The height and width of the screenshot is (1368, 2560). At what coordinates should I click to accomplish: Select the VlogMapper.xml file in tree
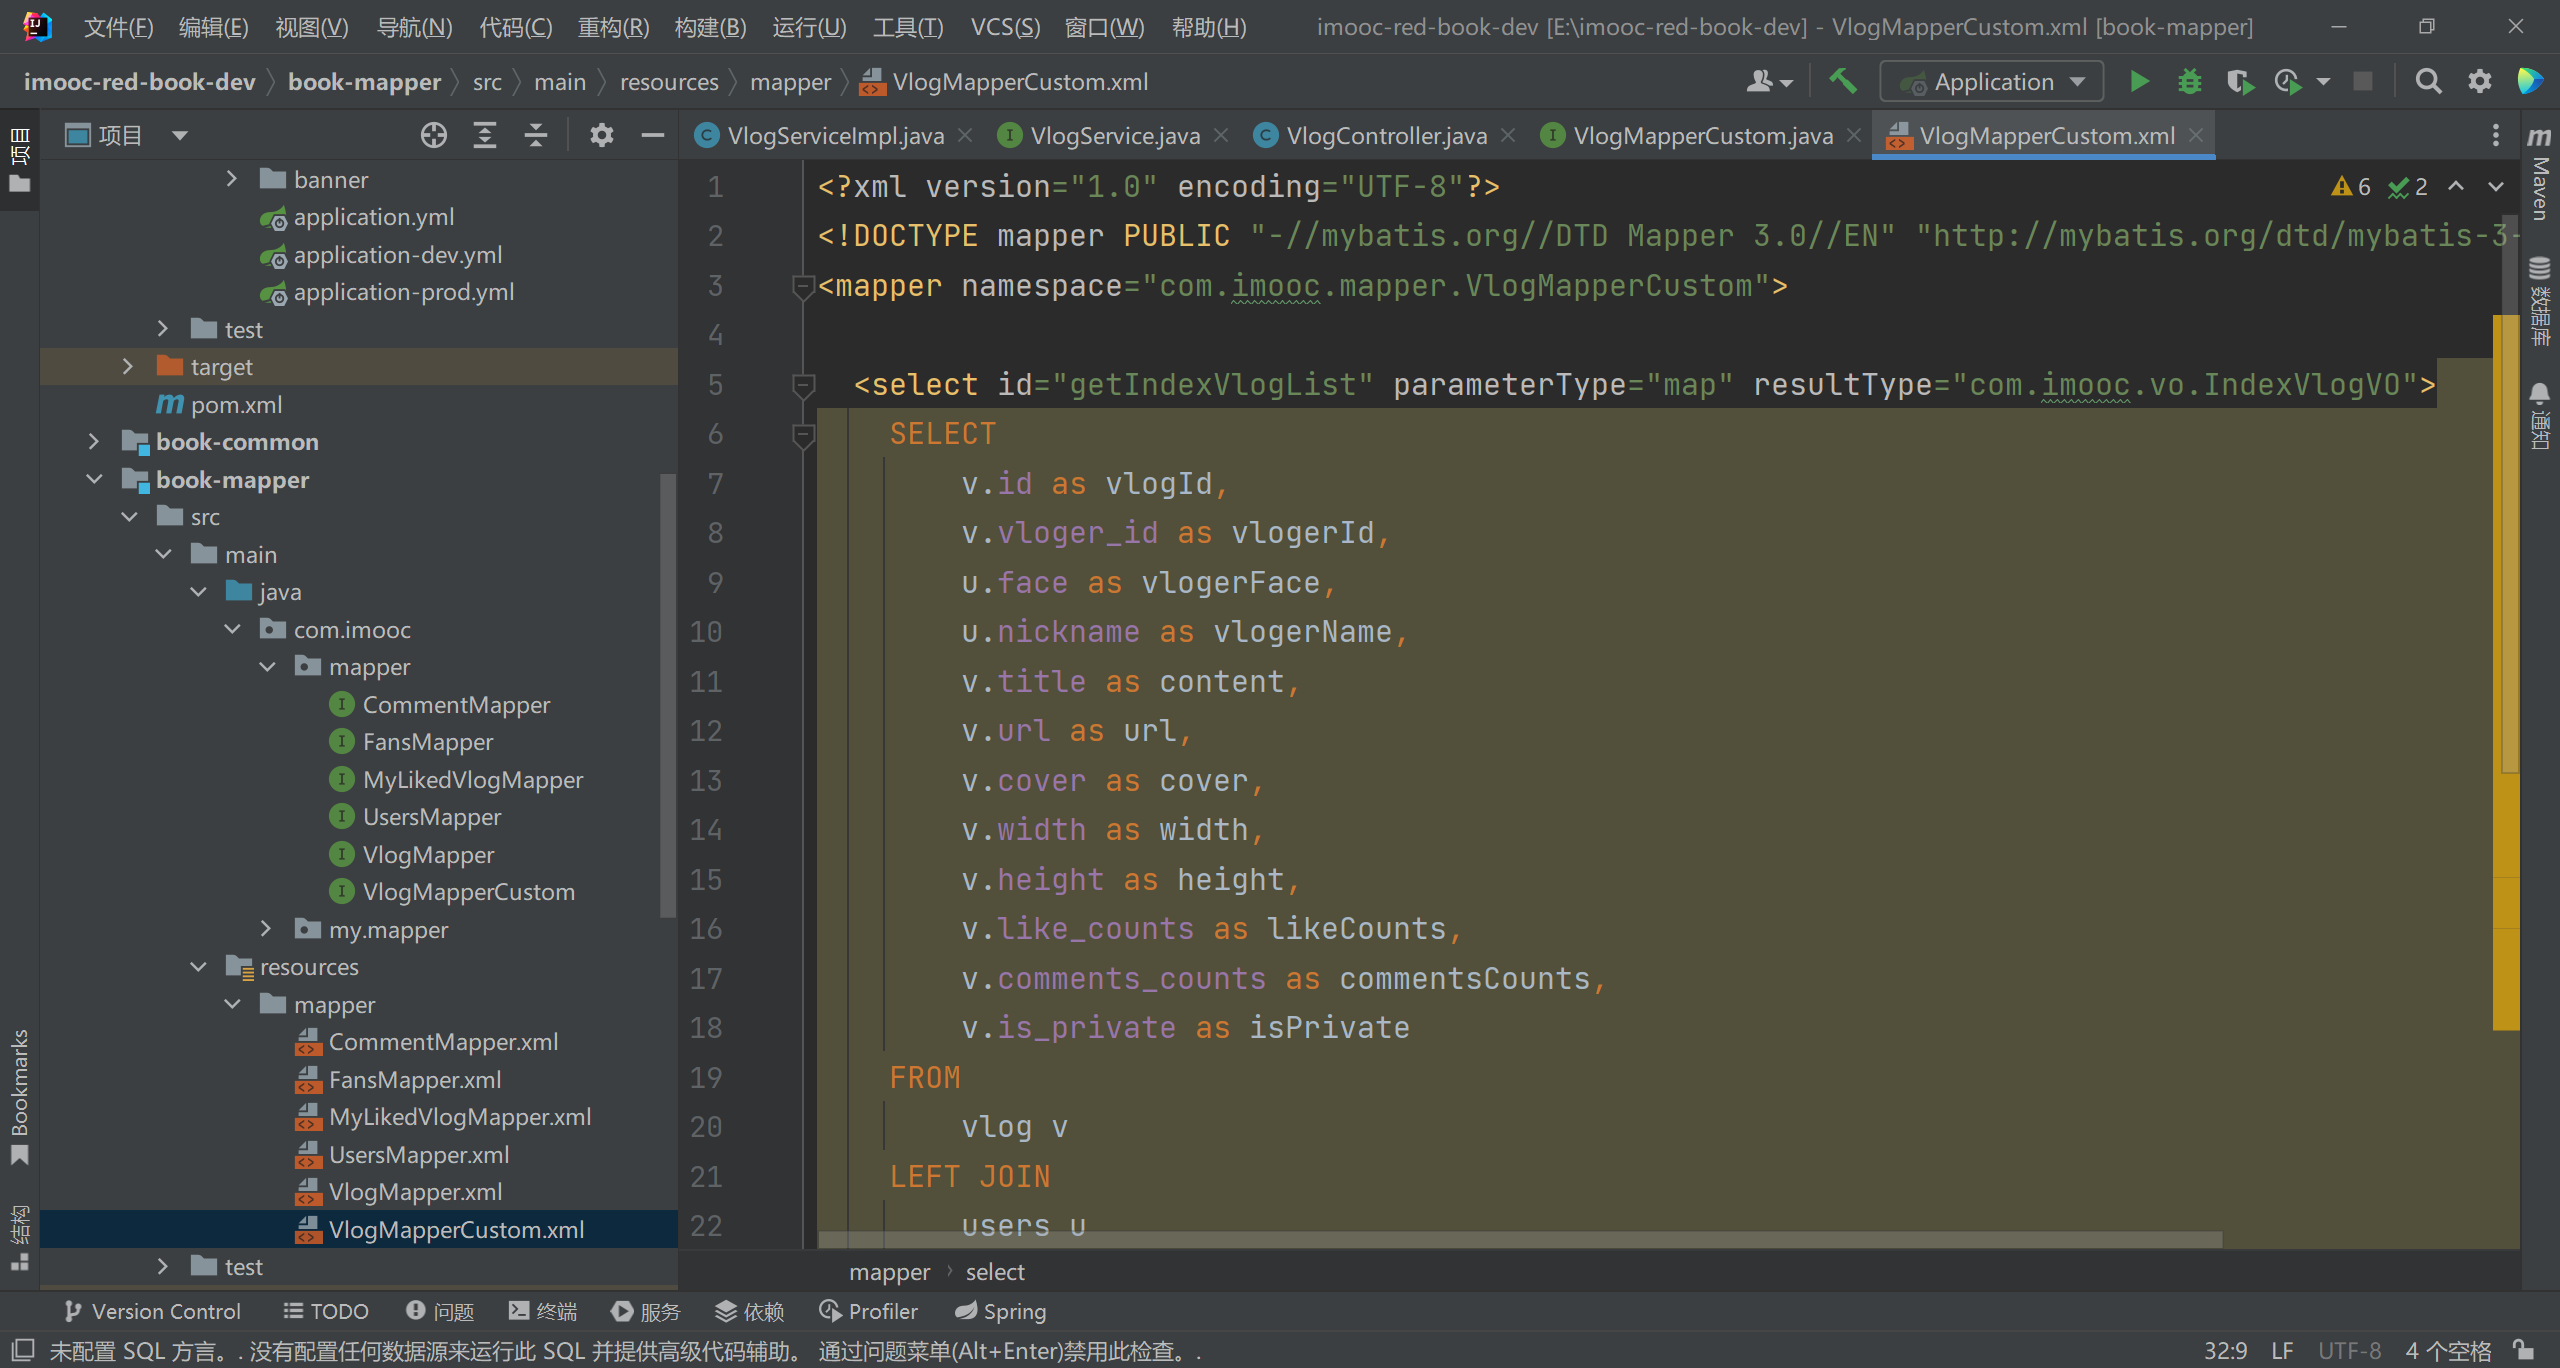[415, 1192]
